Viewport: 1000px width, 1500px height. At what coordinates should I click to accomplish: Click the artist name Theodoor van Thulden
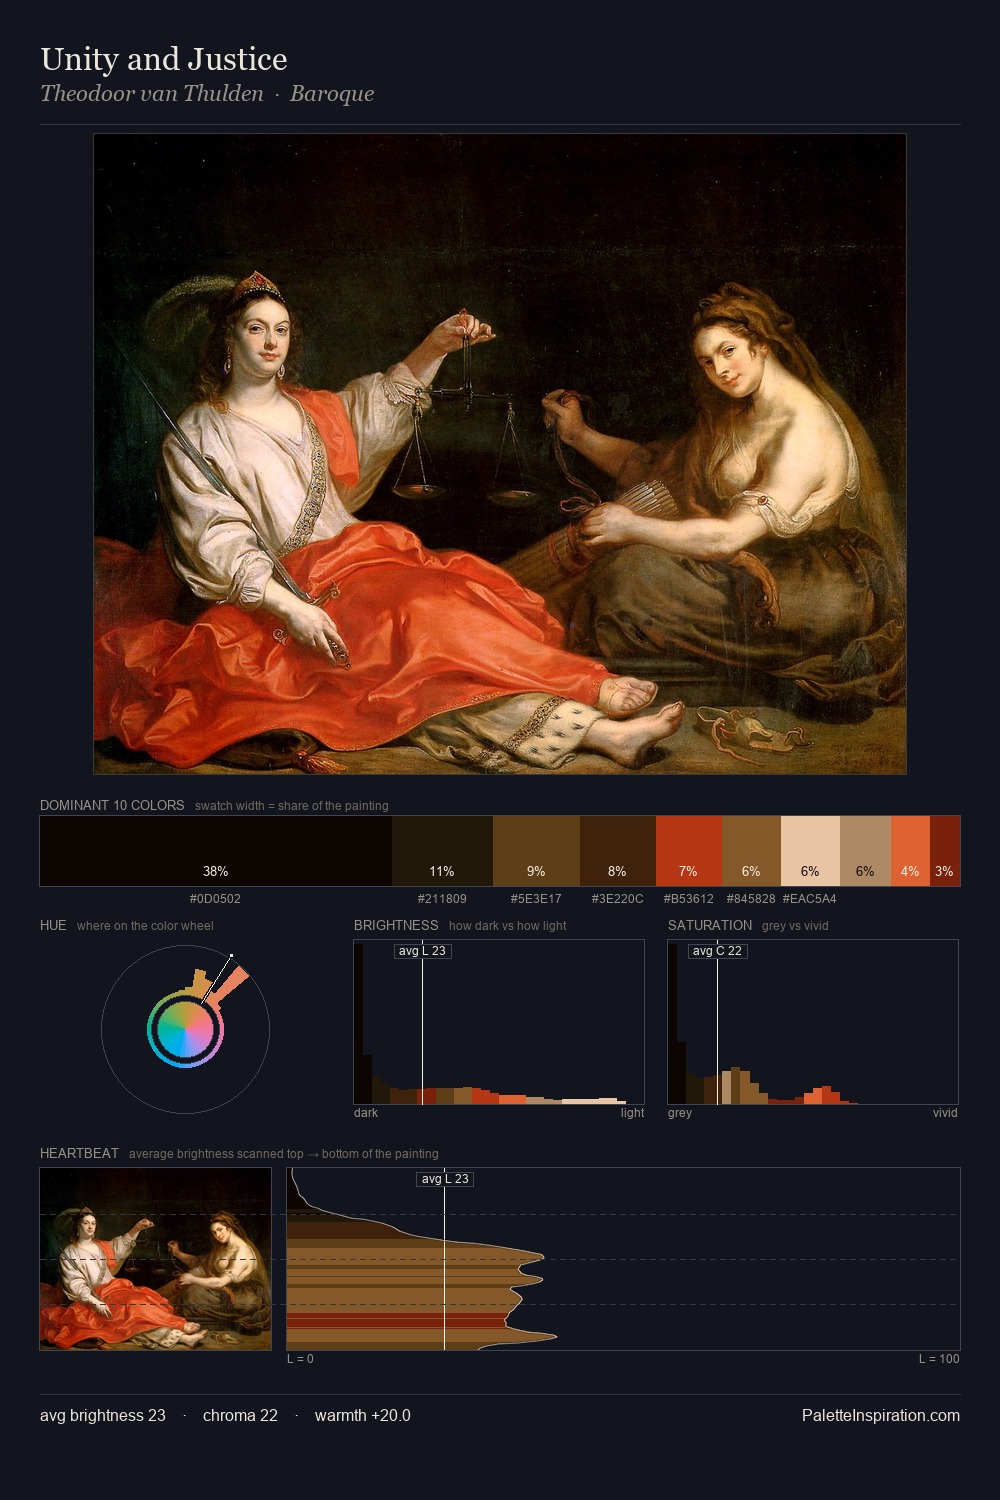152,94
